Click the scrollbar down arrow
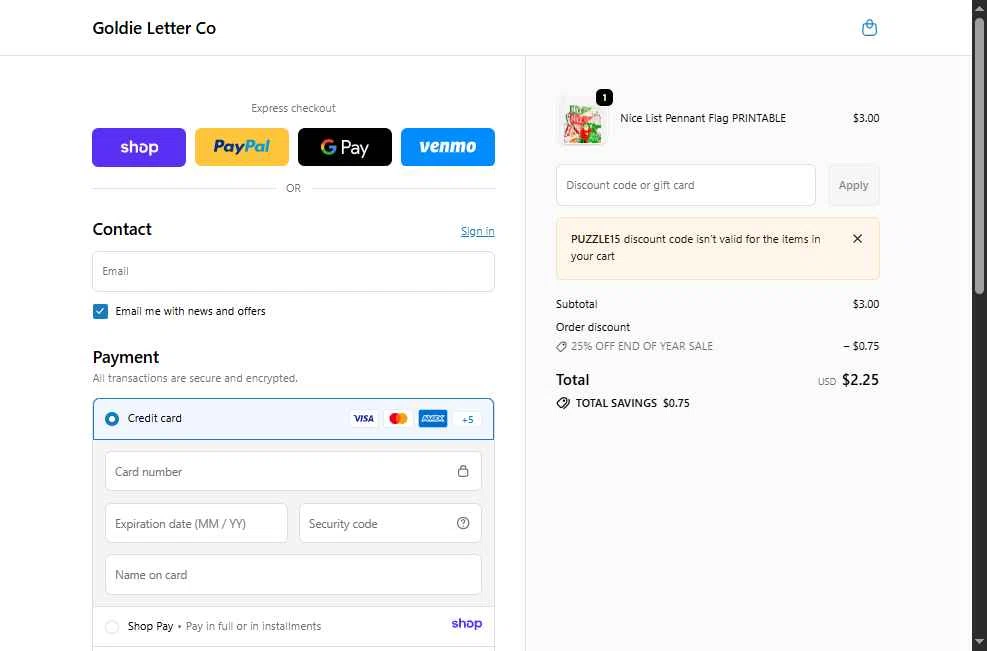Image resolution: width=987 pixels, height=651 pixels. pos(979,644)
